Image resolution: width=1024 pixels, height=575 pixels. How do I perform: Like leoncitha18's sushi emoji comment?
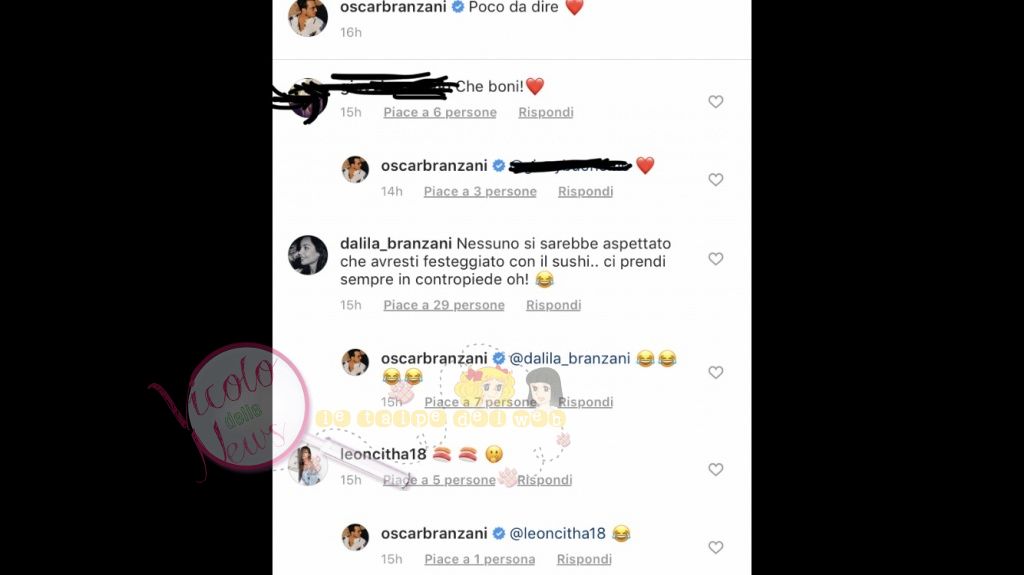(x=716, y=470)
